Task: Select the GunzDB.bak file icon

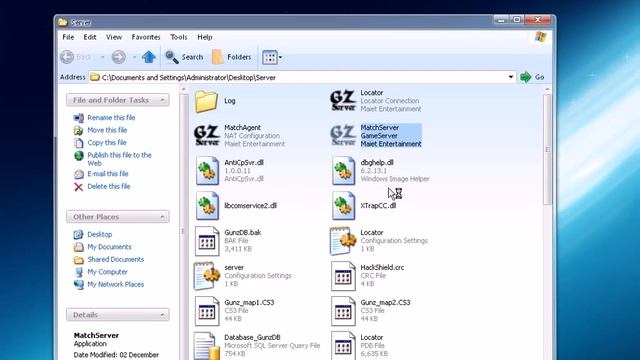Action: pos(207,241)
